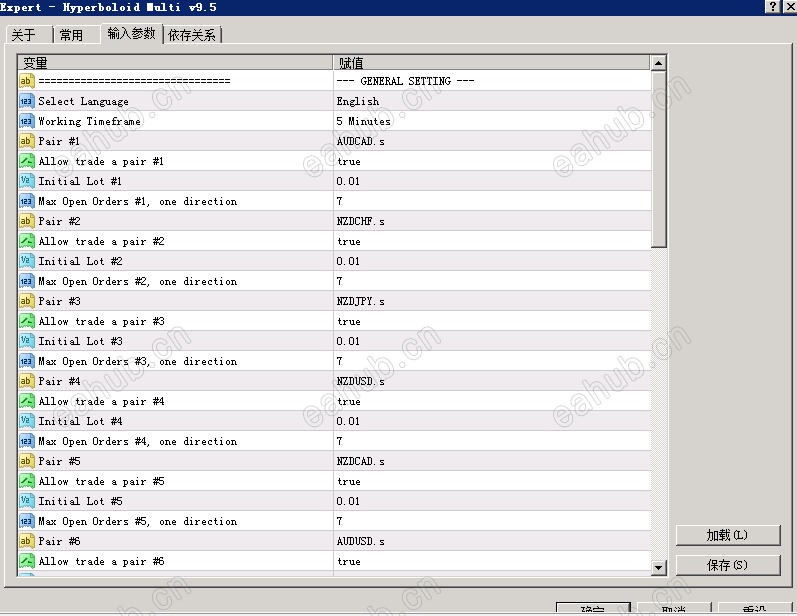Click the boolean icon beside Allow trade a pair #6
Screen dimensions: 797x616
[x=26, y=561]
